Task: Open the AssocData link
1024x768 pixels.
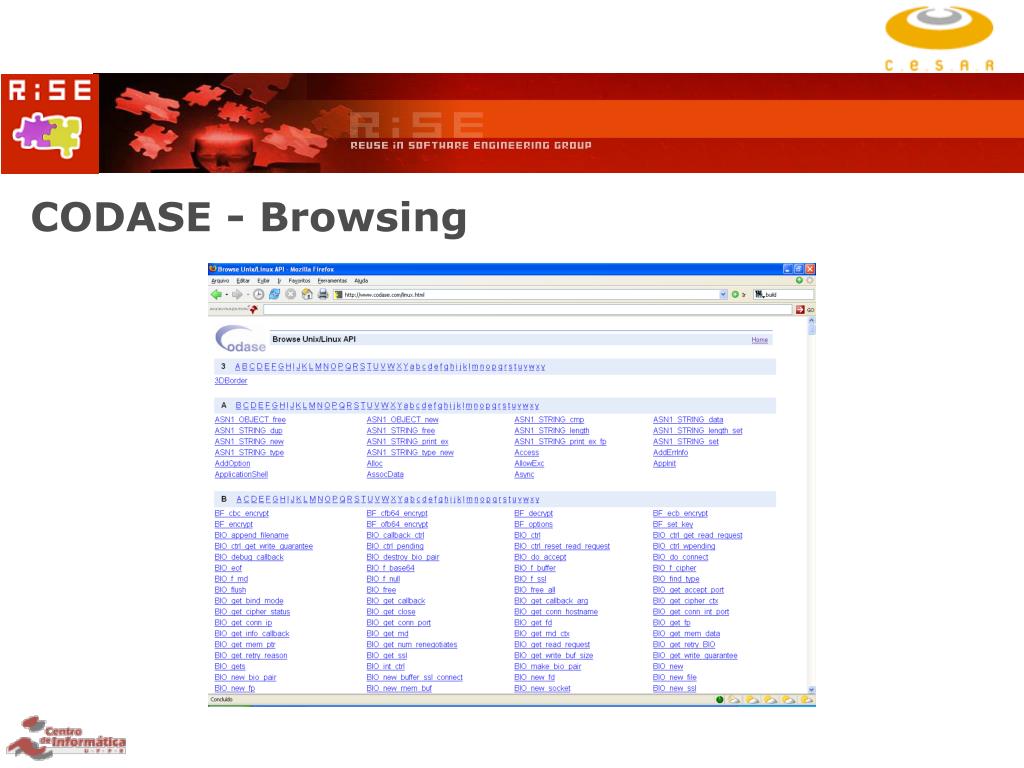Action: [x=385, y=475]
